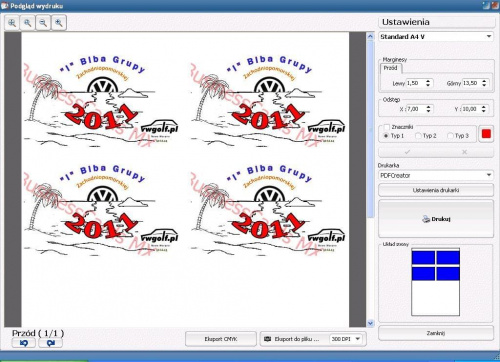The width and height of the screenshot is (500, 362).
Task: Click the confirm checkmark icon button
Action: (407, 152)
